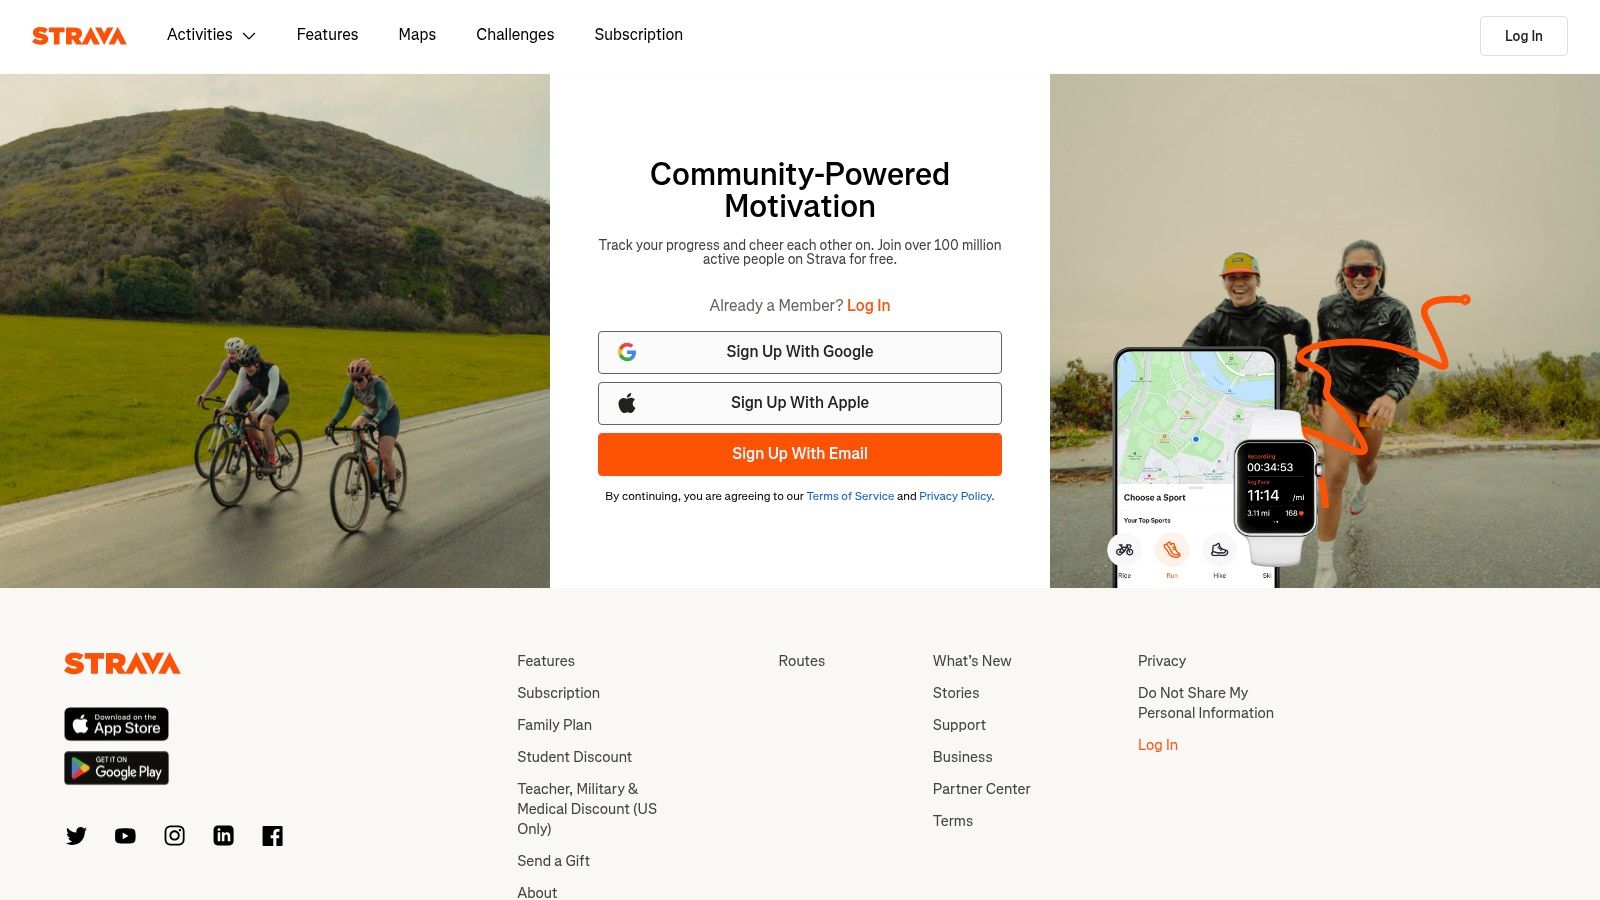Select the Get it on Google Play badge
This screenshot has height=900, width=1600.
coord(116,768)
